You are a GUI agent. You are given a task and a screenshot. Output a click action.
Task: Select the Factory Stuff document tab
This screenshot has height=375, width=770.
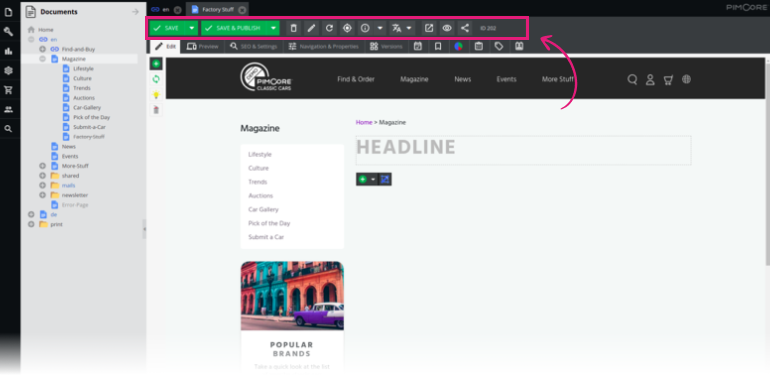[x=217, y=9]
